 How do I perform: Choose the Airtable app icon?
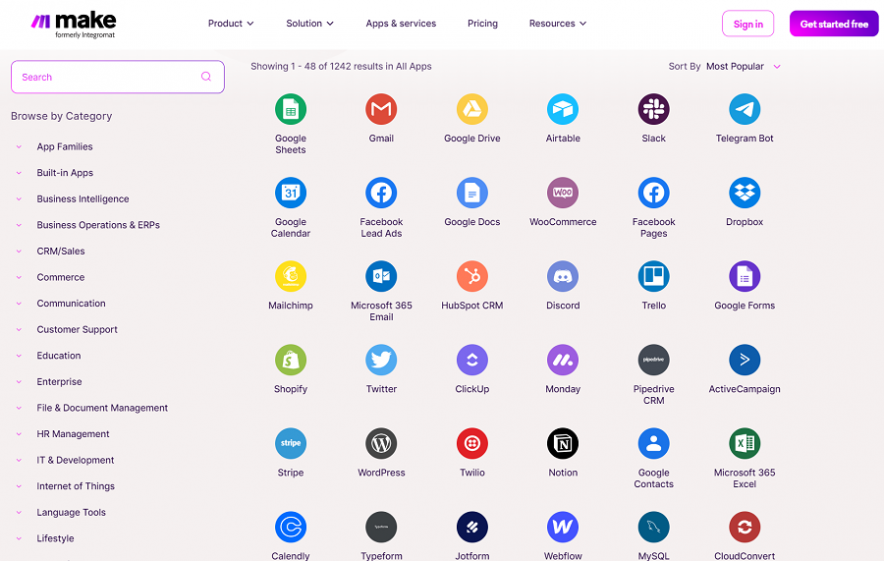(x=563, y=109)
